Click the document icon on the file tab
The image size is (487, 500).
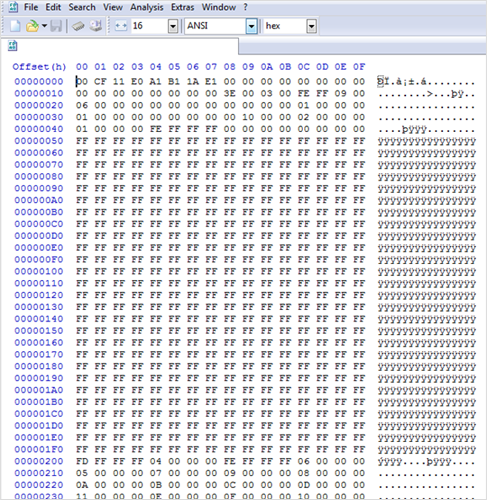12,46
